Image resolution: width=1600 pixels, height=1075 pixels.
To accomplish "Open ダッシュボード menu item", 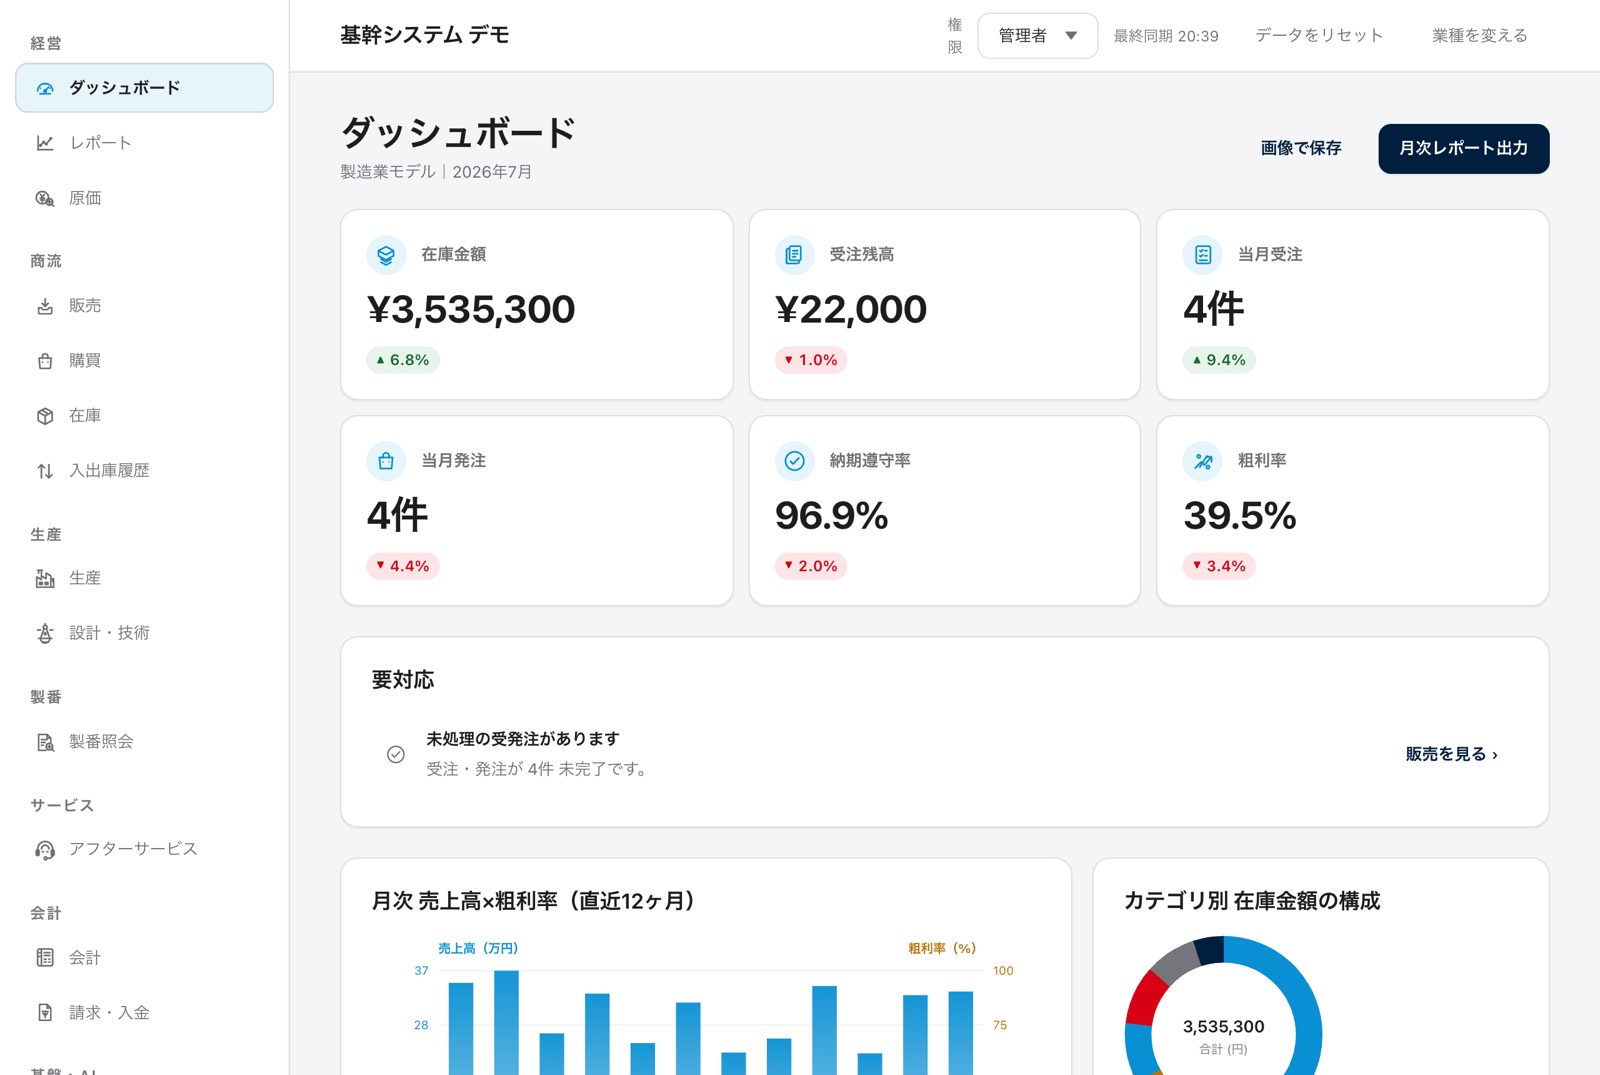I will [144, 88].
